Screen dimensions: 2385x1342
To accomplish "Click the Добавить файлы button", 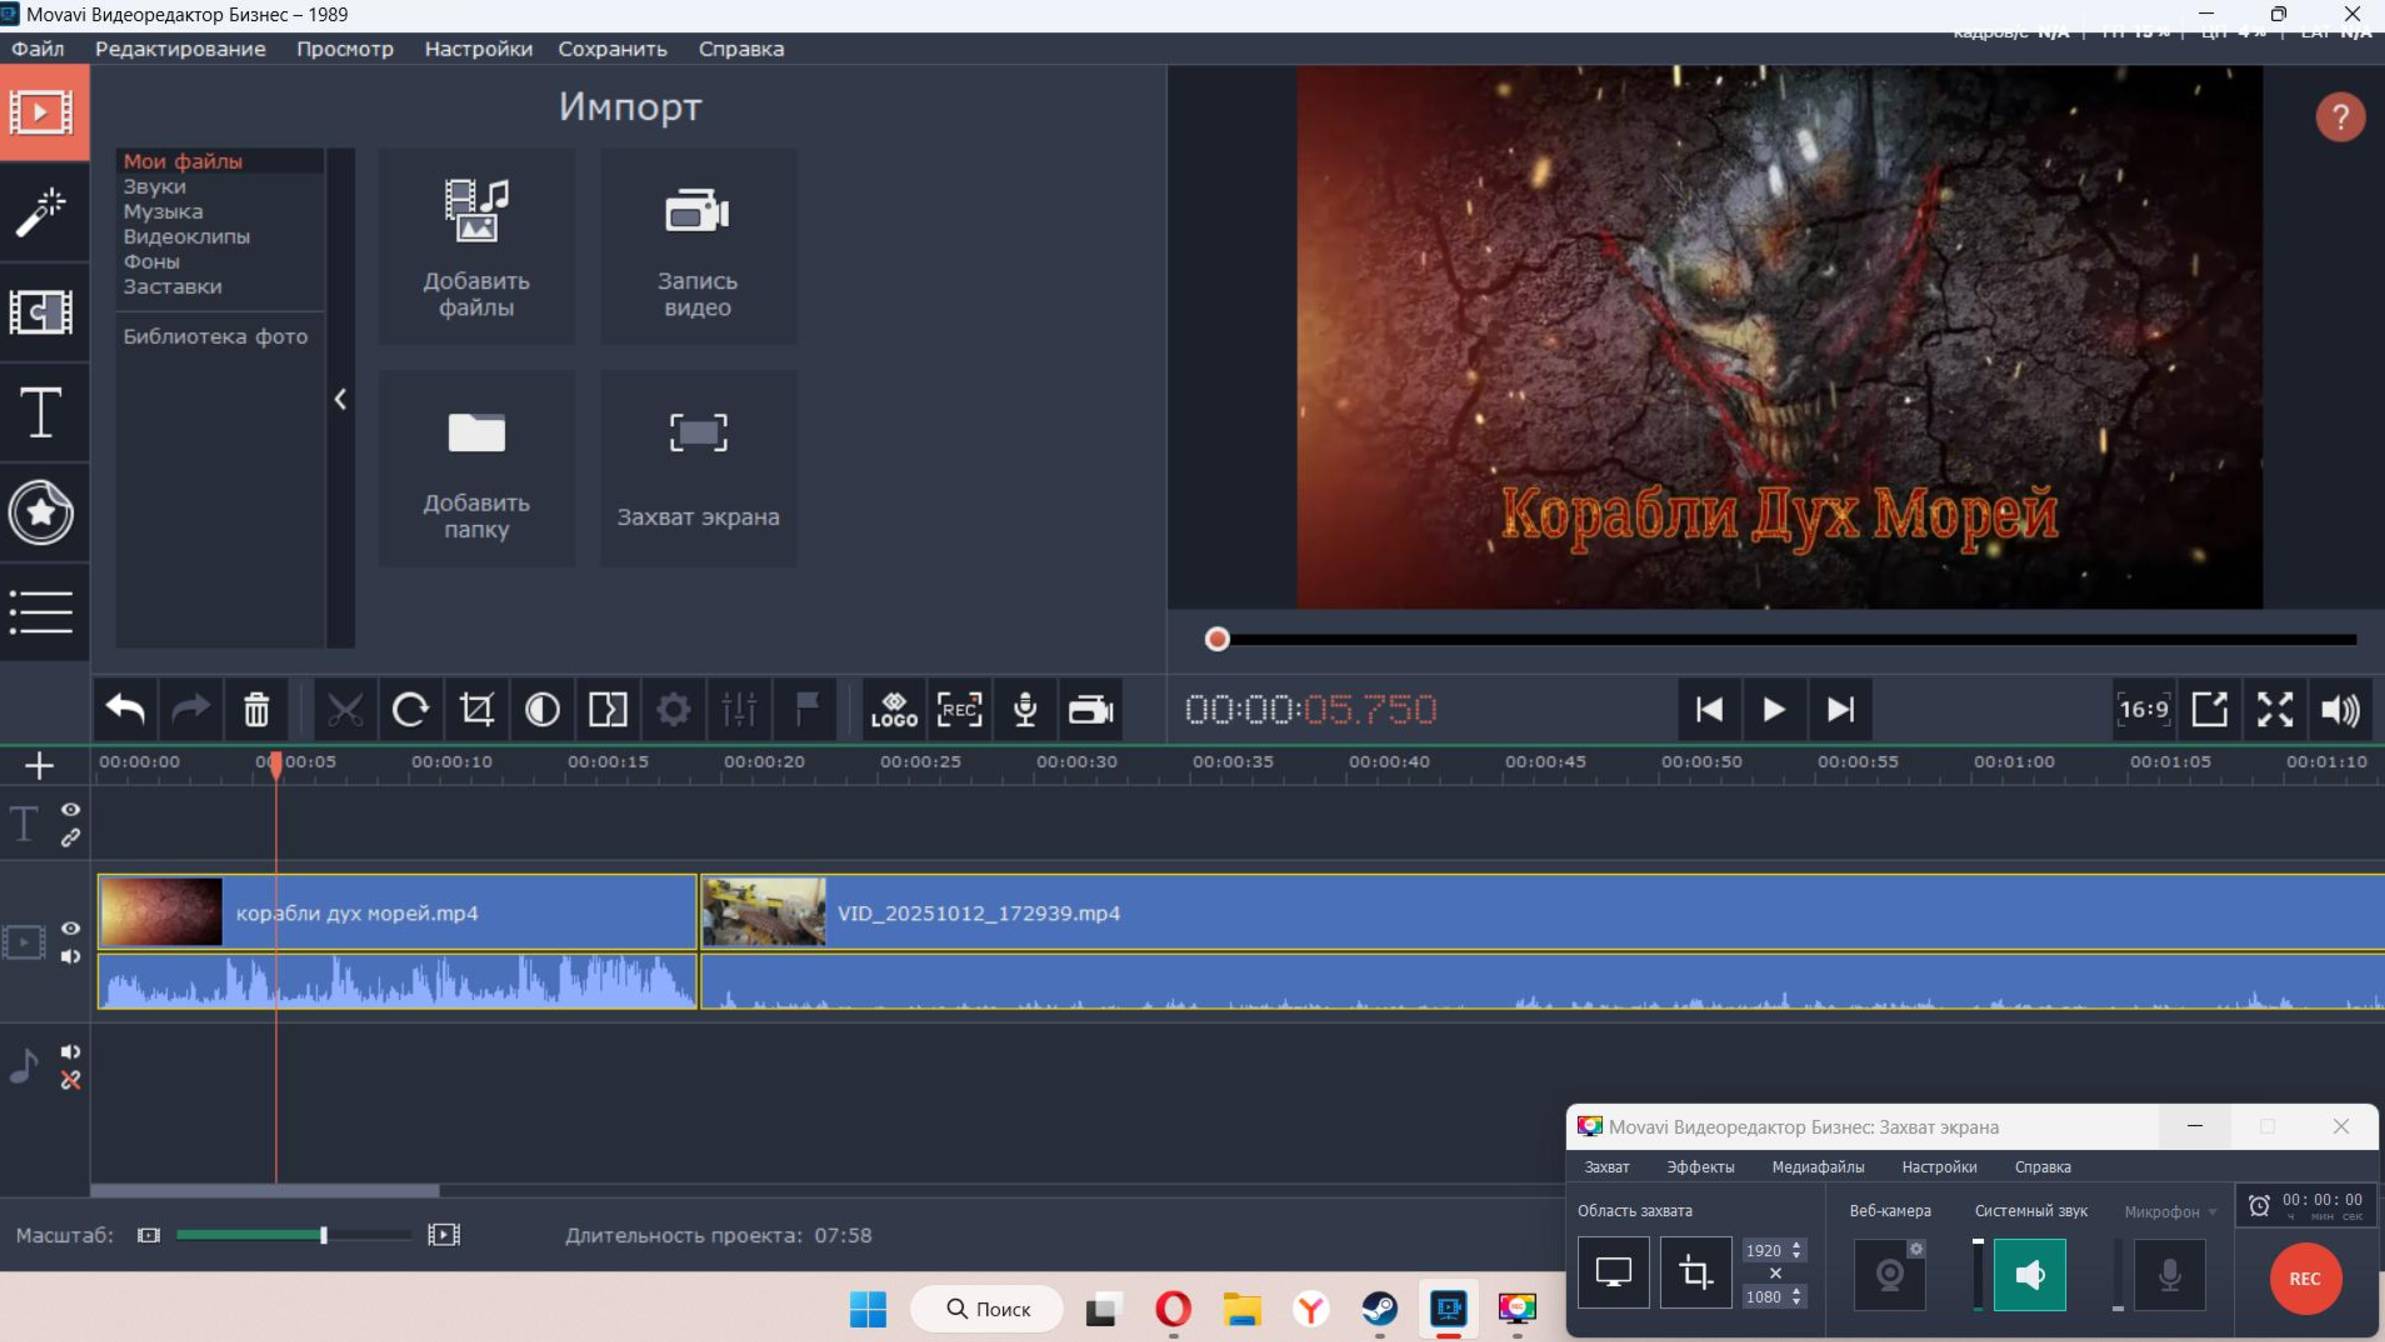I will pyautogui.click(x=476, y=247).
